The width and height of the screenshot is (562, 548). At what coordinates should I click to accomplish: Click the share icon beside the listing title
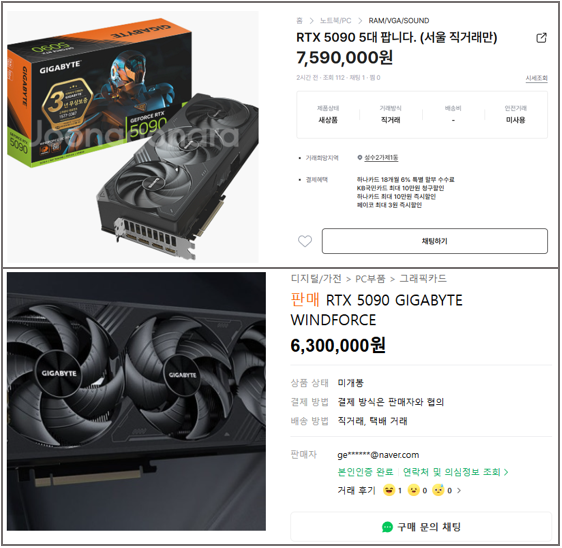(x=542, y=38)
